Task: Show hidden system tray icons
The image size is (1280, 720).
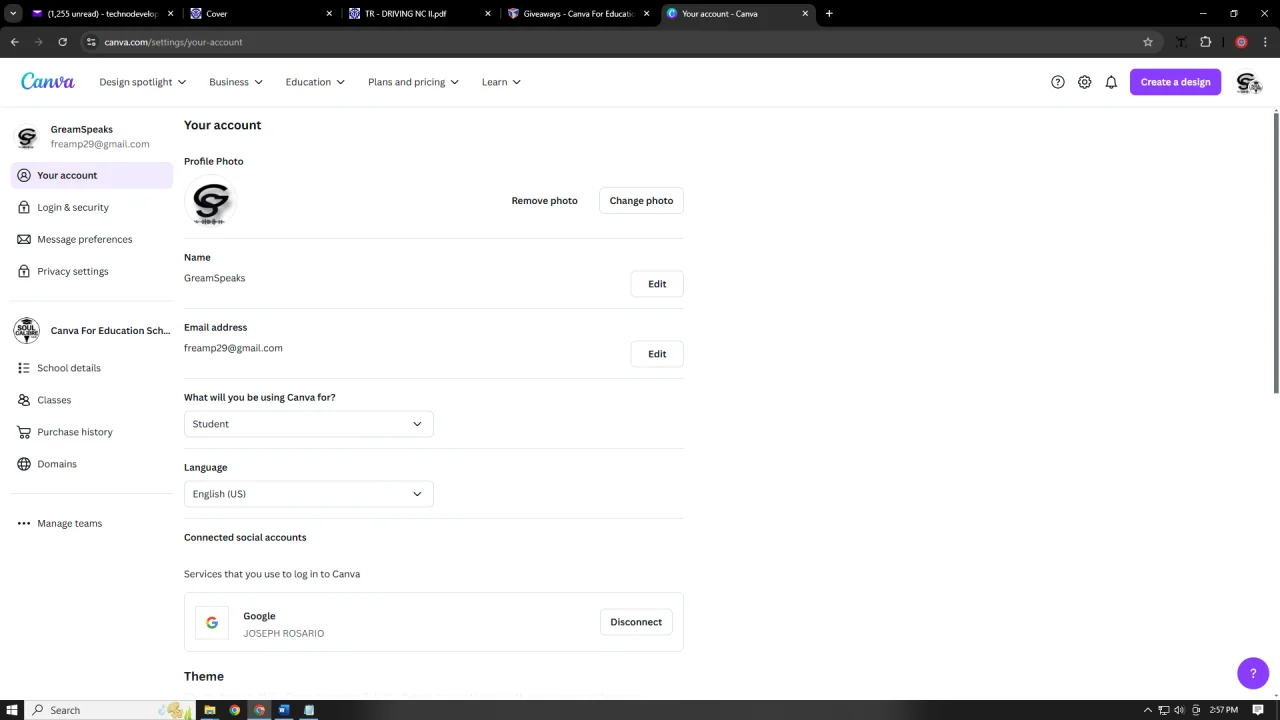Action: tap(1147, 710)
